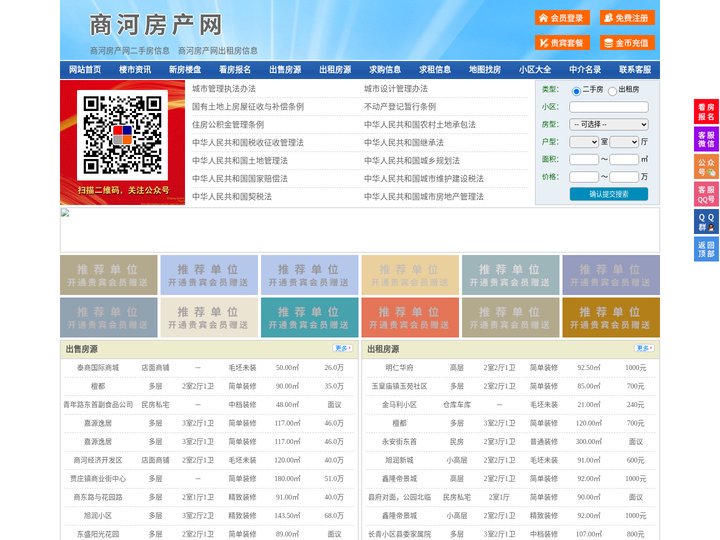
Task: Click 更多 in 出租房源 header
Action: click(644, 348)
